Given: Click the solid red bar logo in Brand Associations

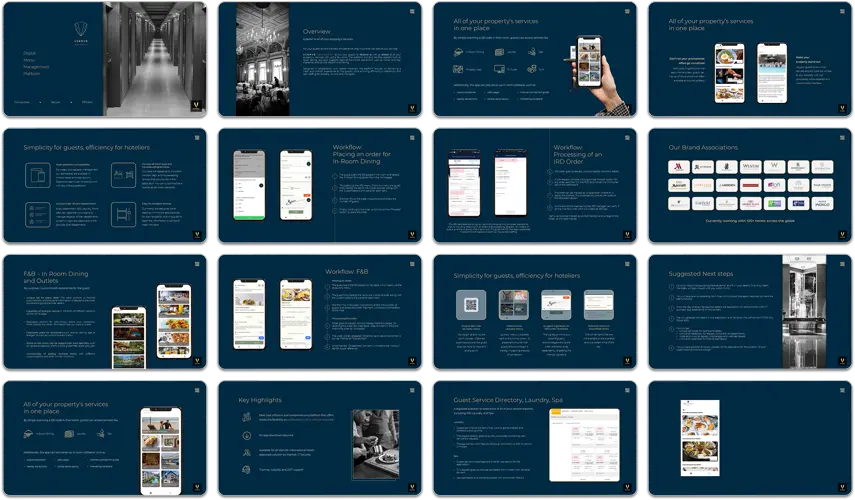Looking at the screenshot, I should coord(750,185).
